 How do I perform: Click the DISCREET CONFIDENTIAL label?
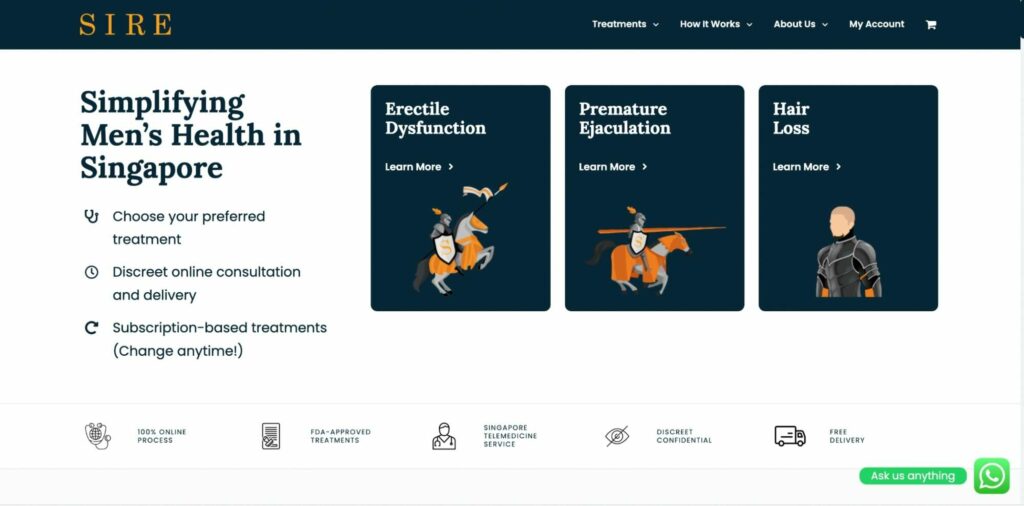tap(684, 436)
